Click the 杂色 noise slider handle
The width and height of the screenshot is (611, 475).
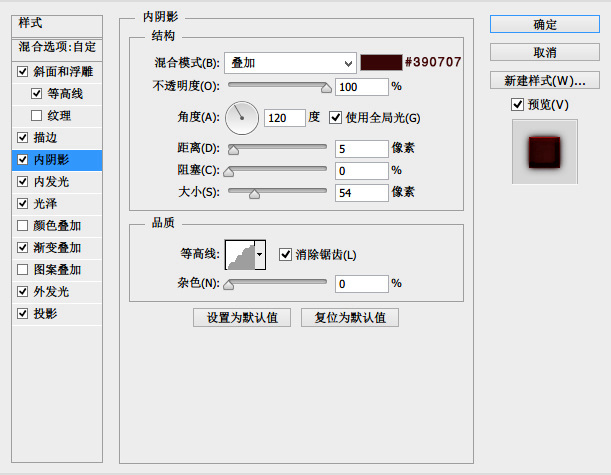pyautogui.click(x=229, y=285)
